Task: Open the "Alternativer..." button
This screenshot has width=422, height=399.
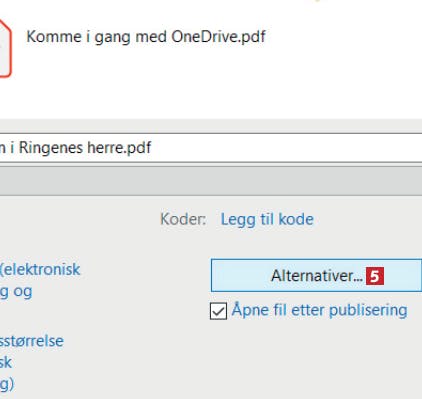Action: [x=316, y=275]
